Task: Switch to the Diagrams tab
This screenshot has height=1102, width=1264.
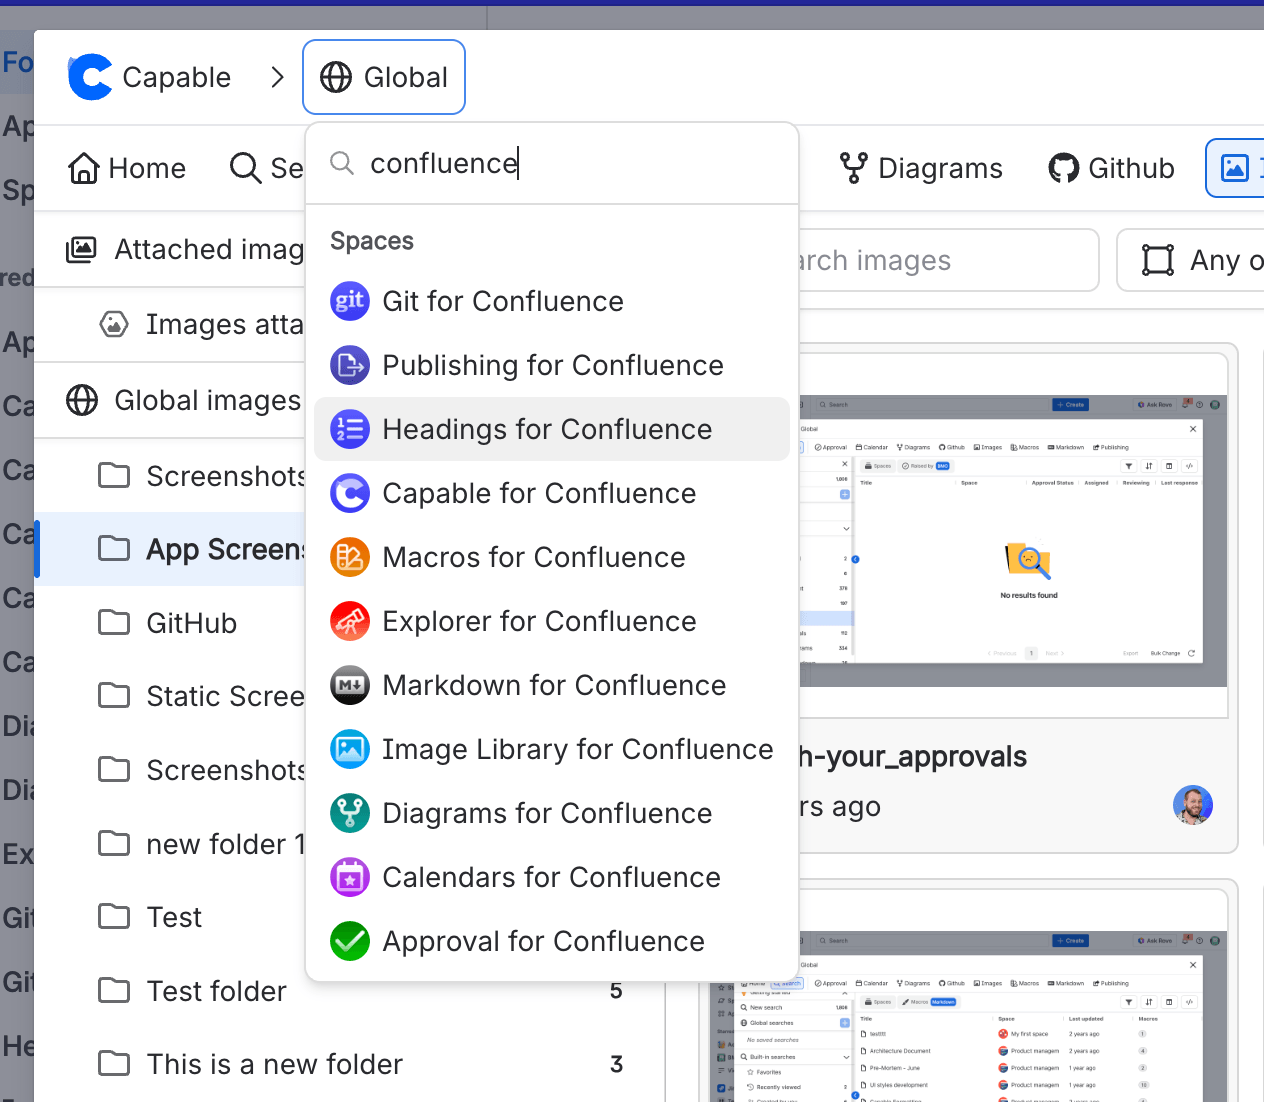Action: (x=921, y=168)
